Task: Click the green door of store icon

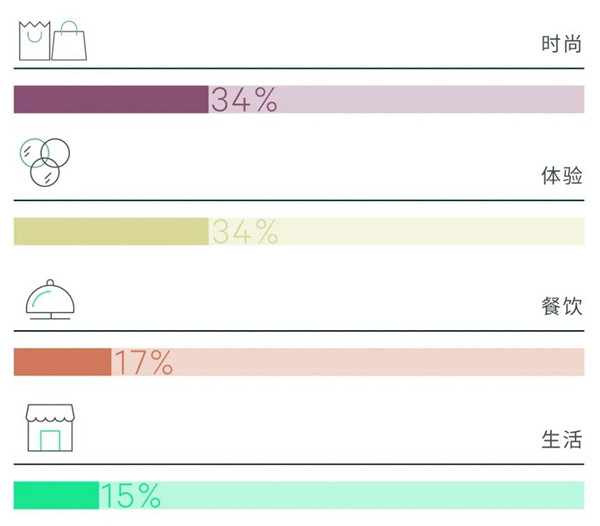Action: [x=50, y=440]
